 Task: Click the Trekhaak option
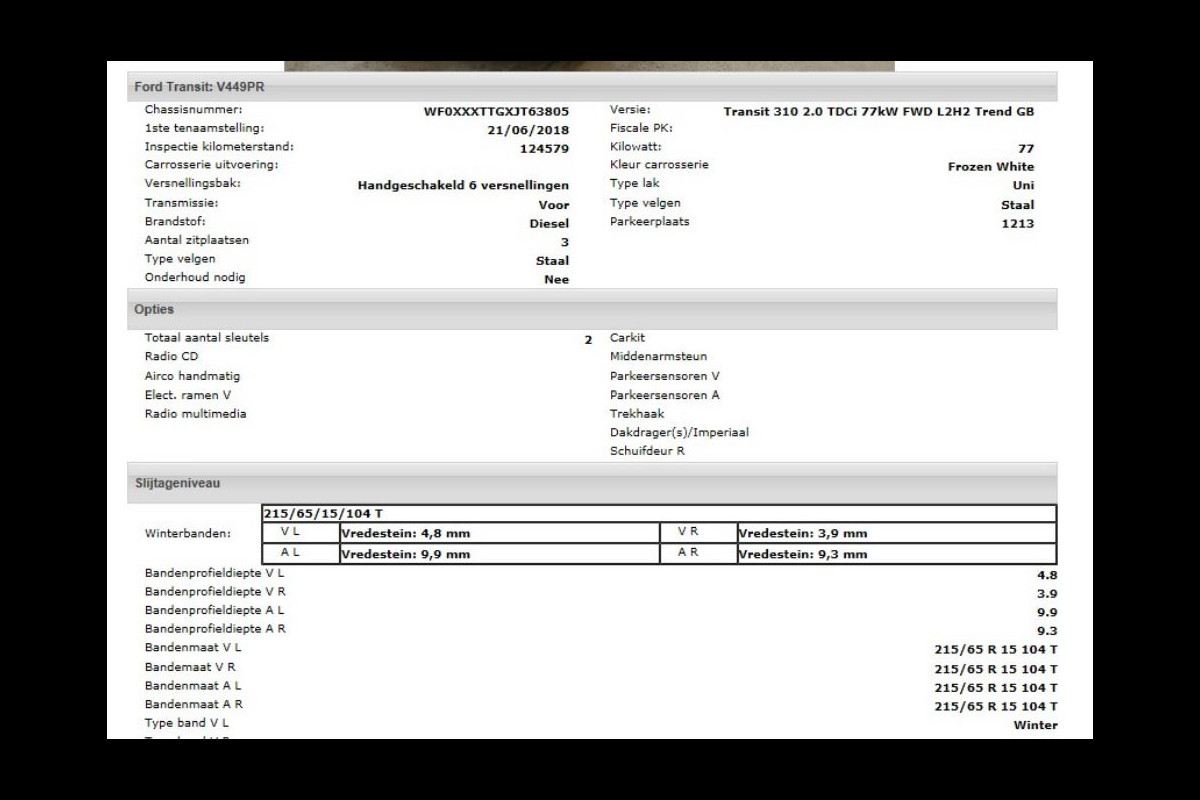coord(637,414)
